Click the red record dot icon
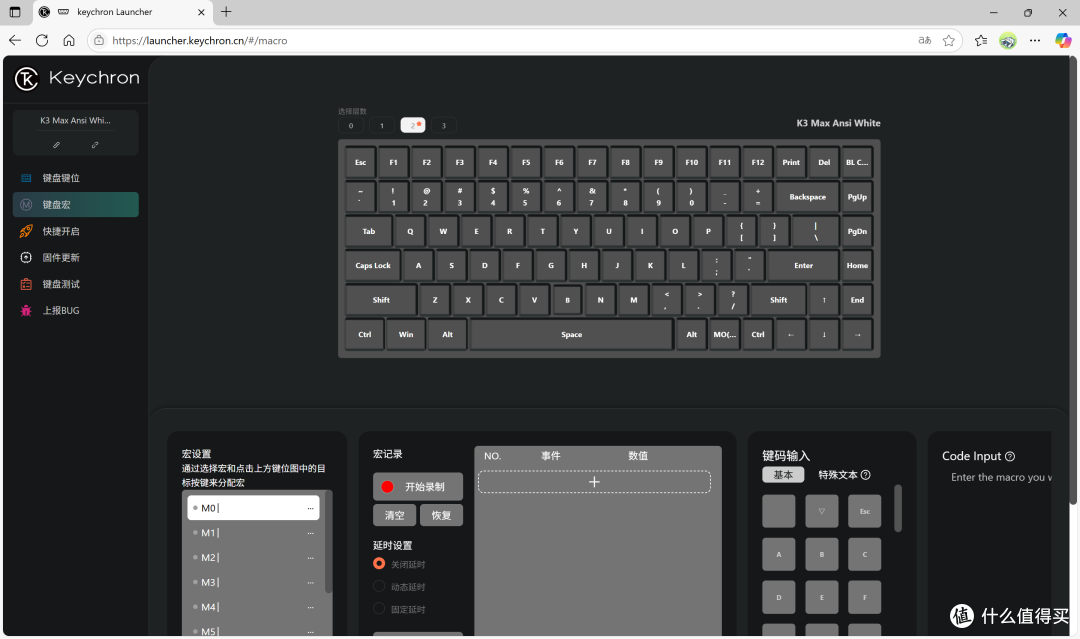This screenshot has height=639, width=1080. pyautogui.click(x=387, y=487)
